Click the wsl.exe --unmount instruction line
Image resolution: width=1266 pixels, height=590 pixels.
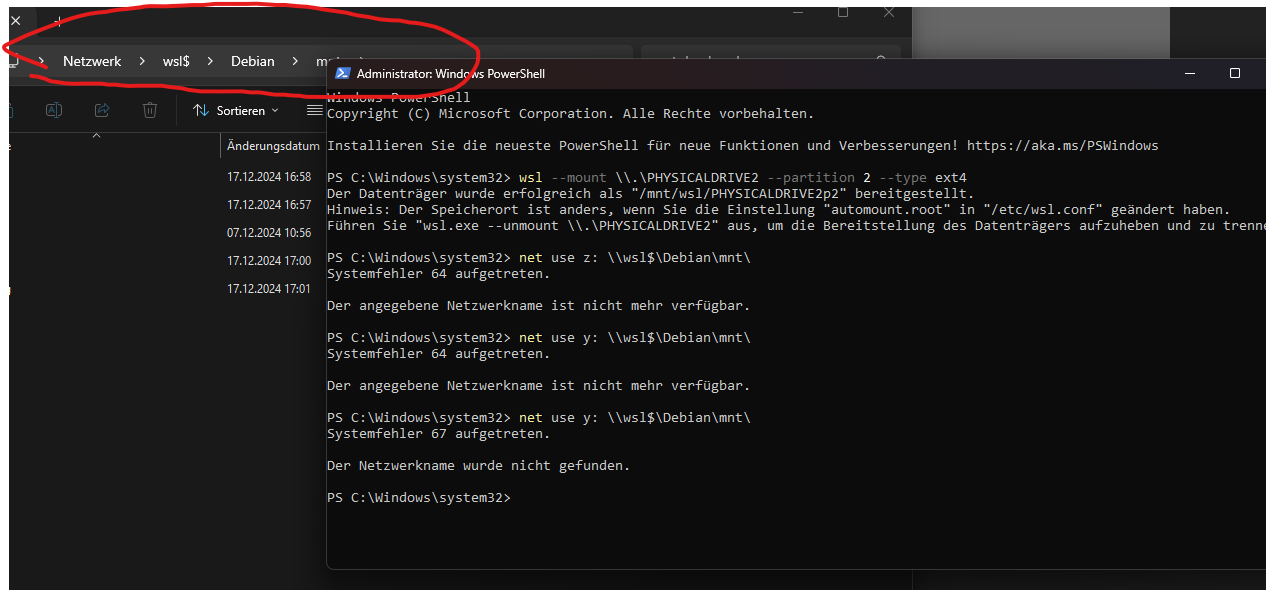pyautogui.click(x=796, y=225)
